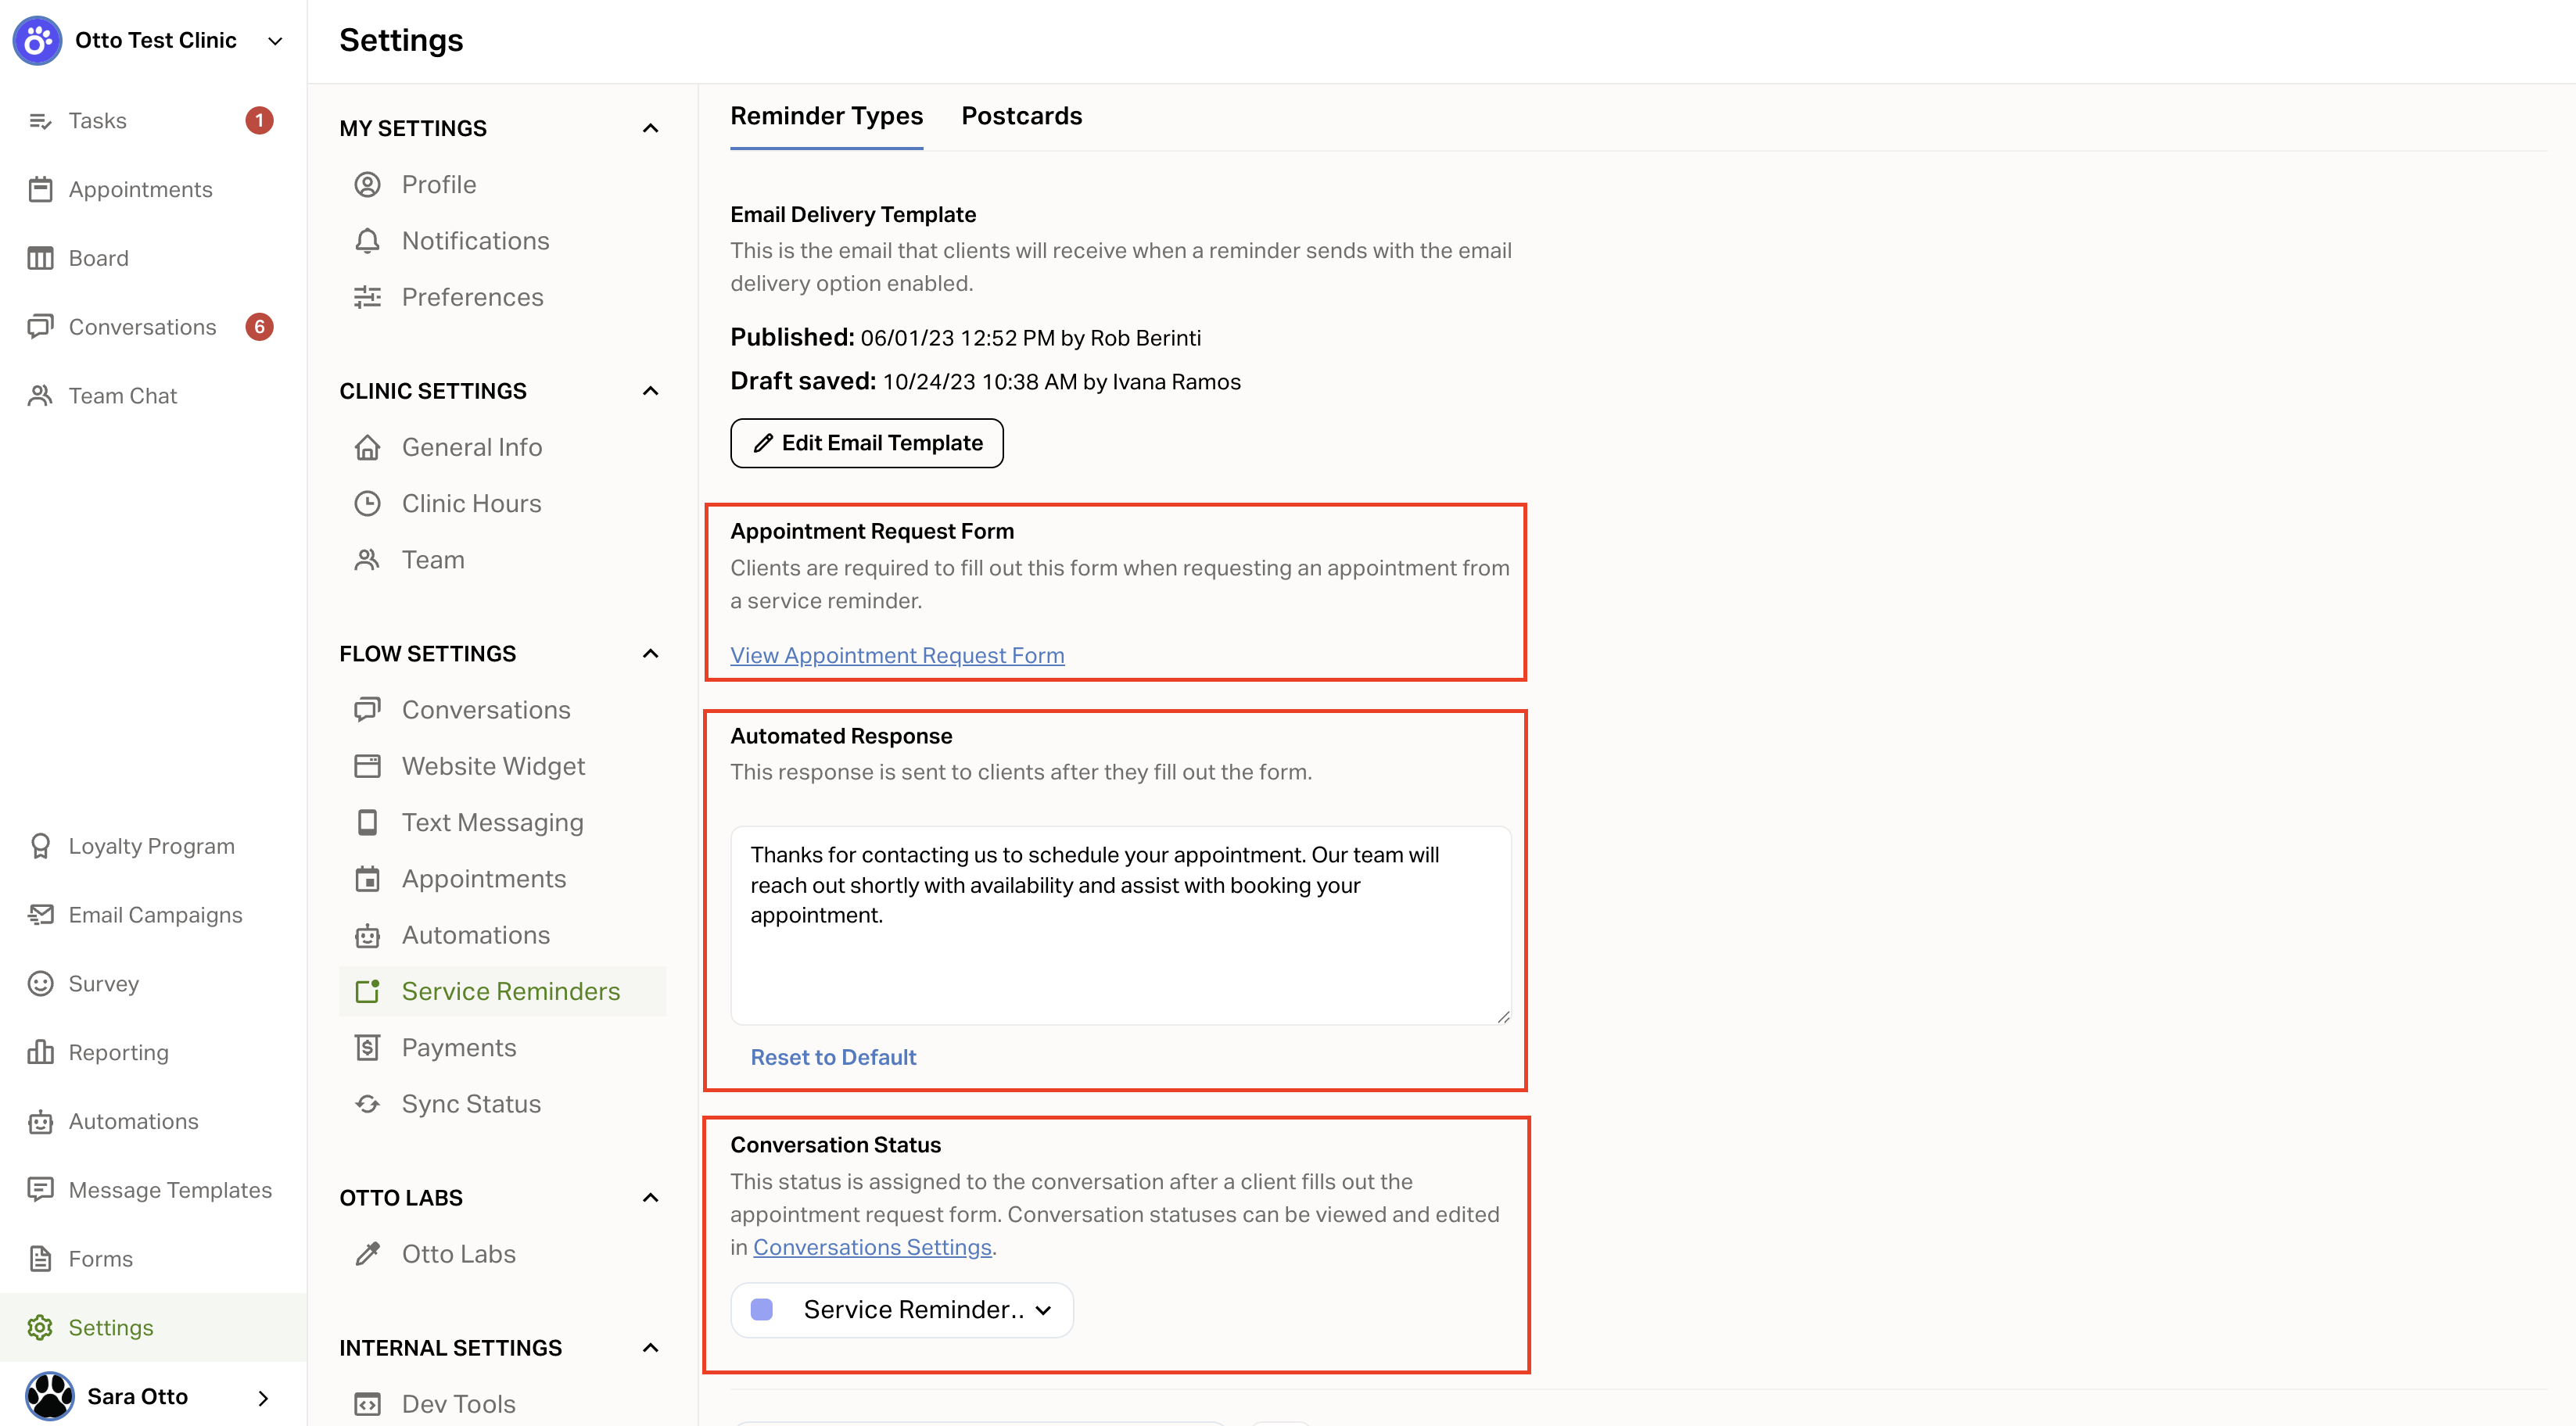Open the Loyalty Program ribbon icon
The height and width of the screenshot is (1426, 2576).
point(40,846)
